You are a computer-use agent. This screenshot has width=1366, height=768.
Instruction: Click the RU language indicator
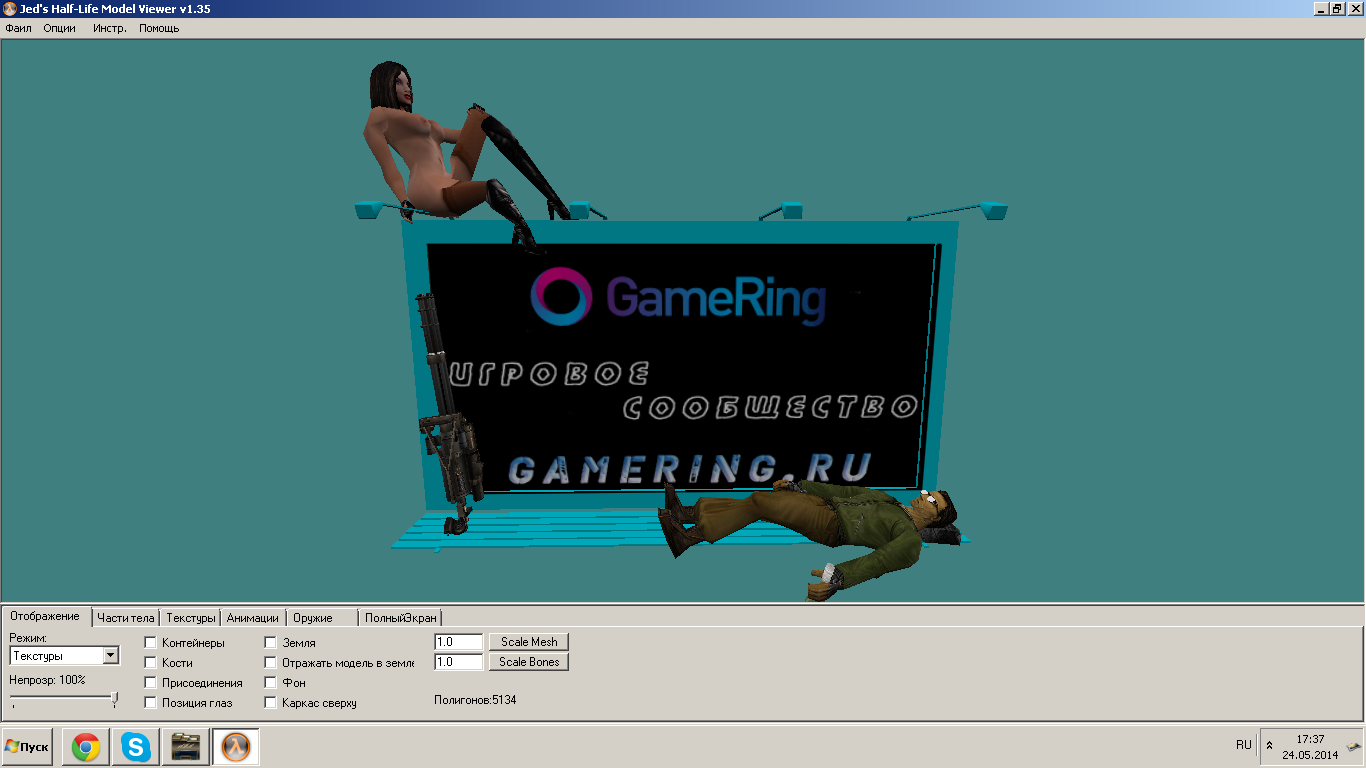coord(1244,745)
